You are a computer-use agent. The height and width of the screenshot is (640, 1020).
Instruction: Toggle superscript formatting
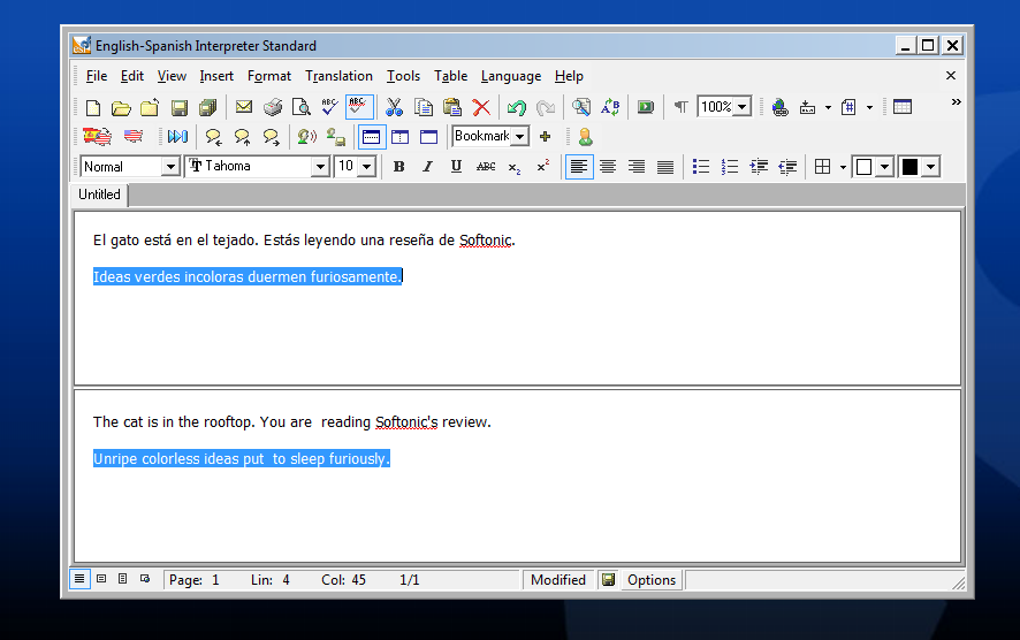tap(543, 167)
